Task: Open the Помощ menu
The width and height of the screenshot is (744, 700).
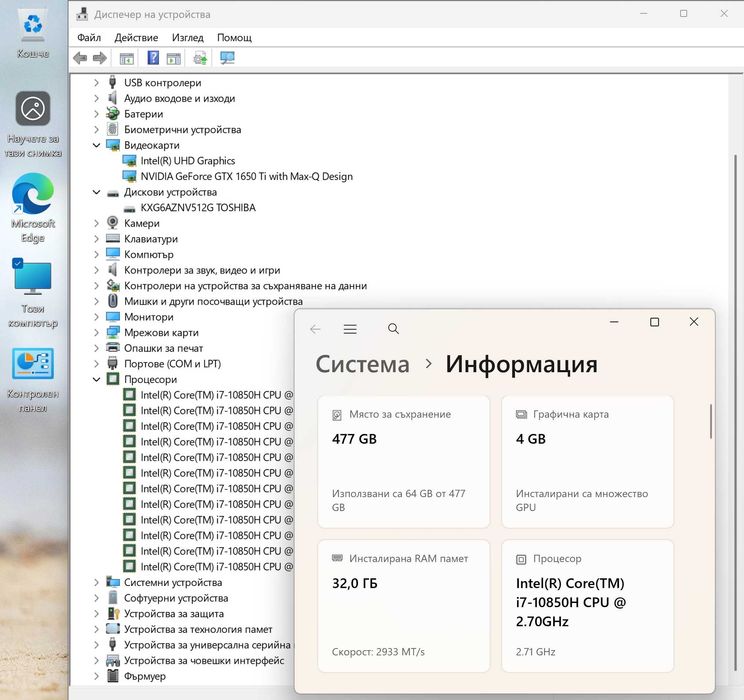Action: [234, 37]
